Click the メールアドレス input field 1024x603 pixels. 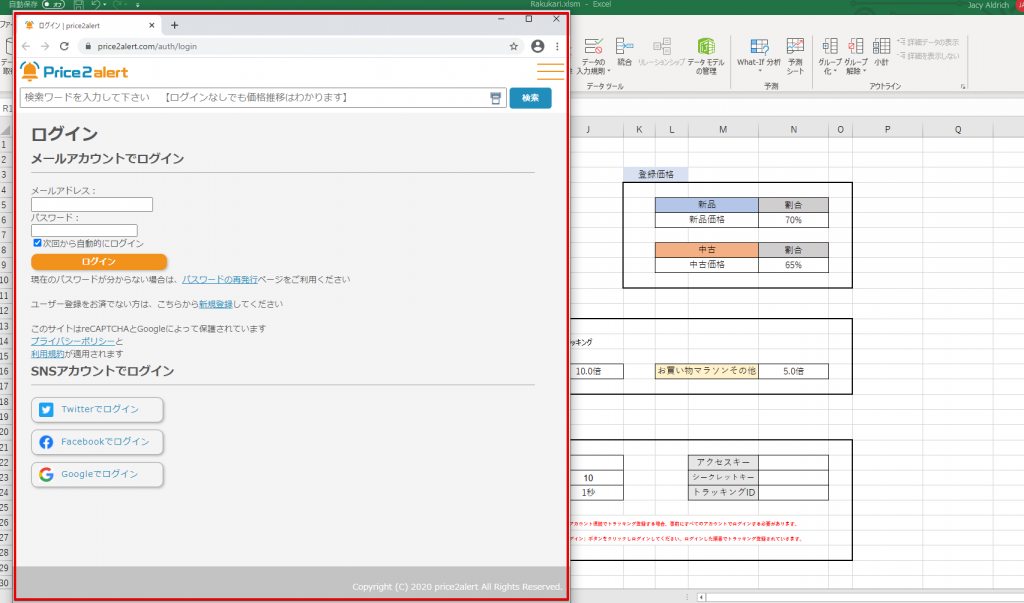point(92,205)
